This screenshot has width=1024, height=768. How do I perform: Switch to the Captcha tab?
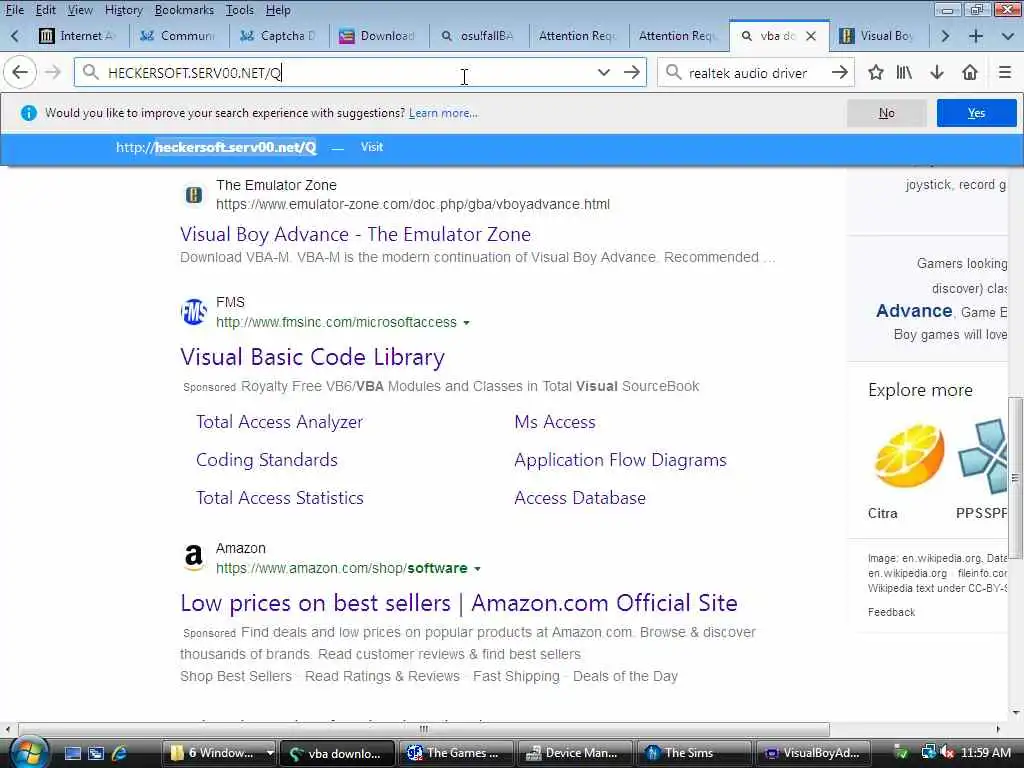[279, 36]
